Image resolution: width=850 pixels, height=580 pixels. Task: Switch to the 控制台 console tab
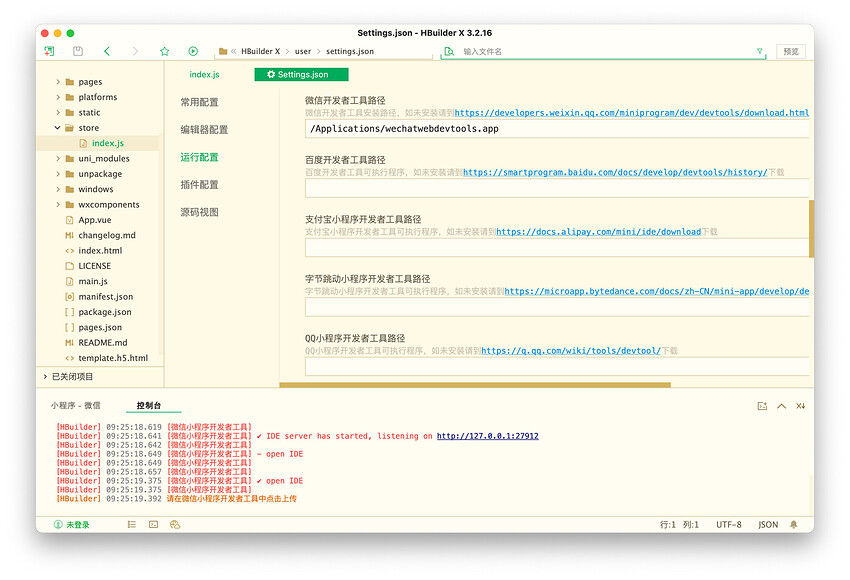[149, 405]
